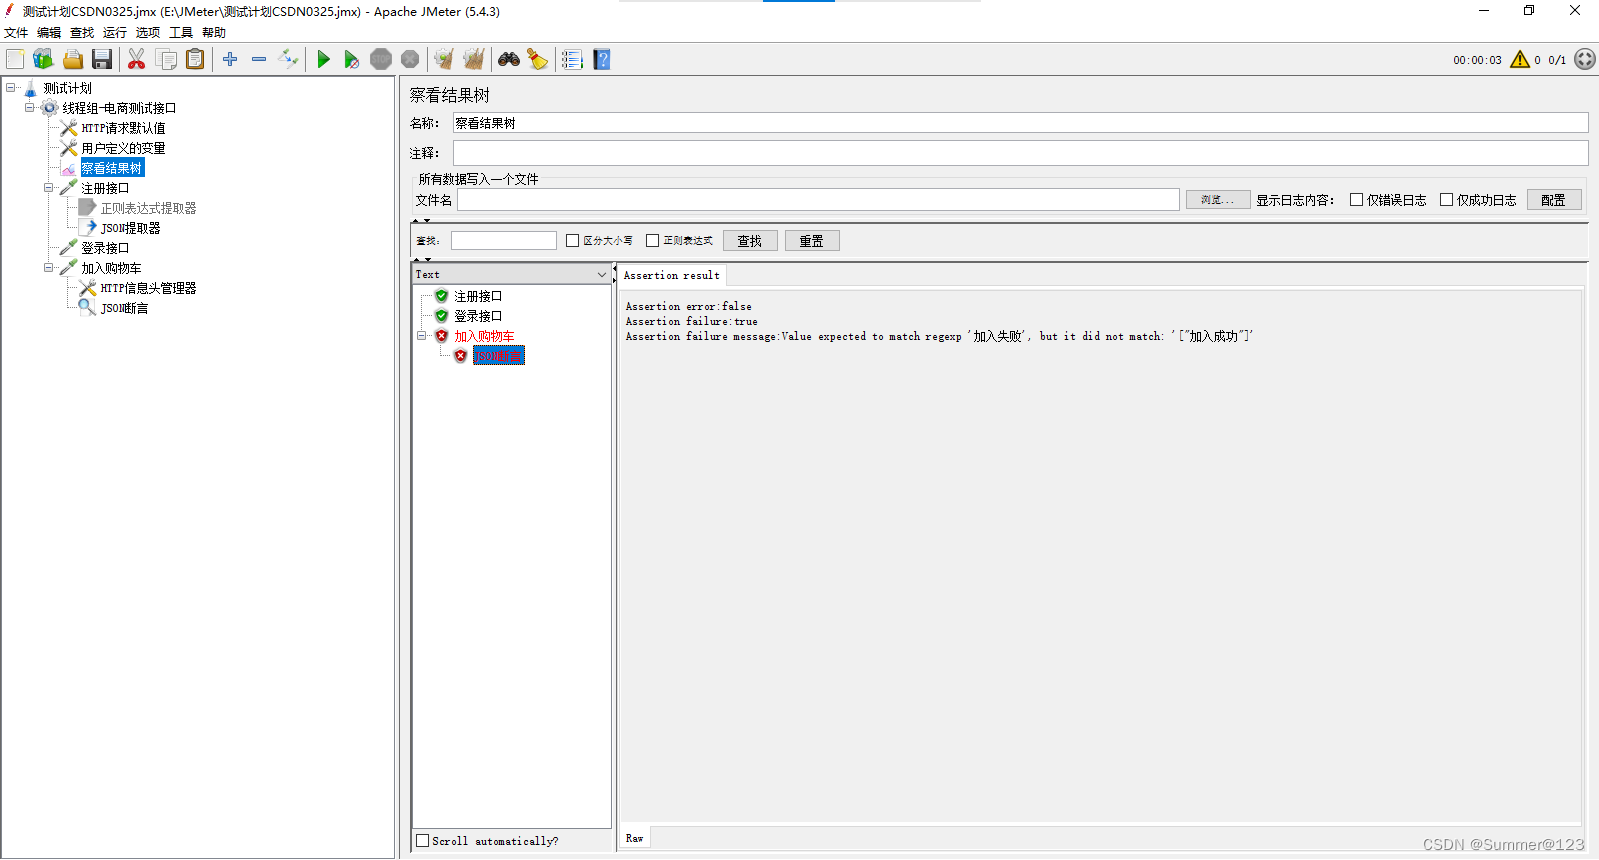The width and height of the screenshot is (1599, 860).
Task: Select JSON断言 in test plan tree
Action: 124,308
